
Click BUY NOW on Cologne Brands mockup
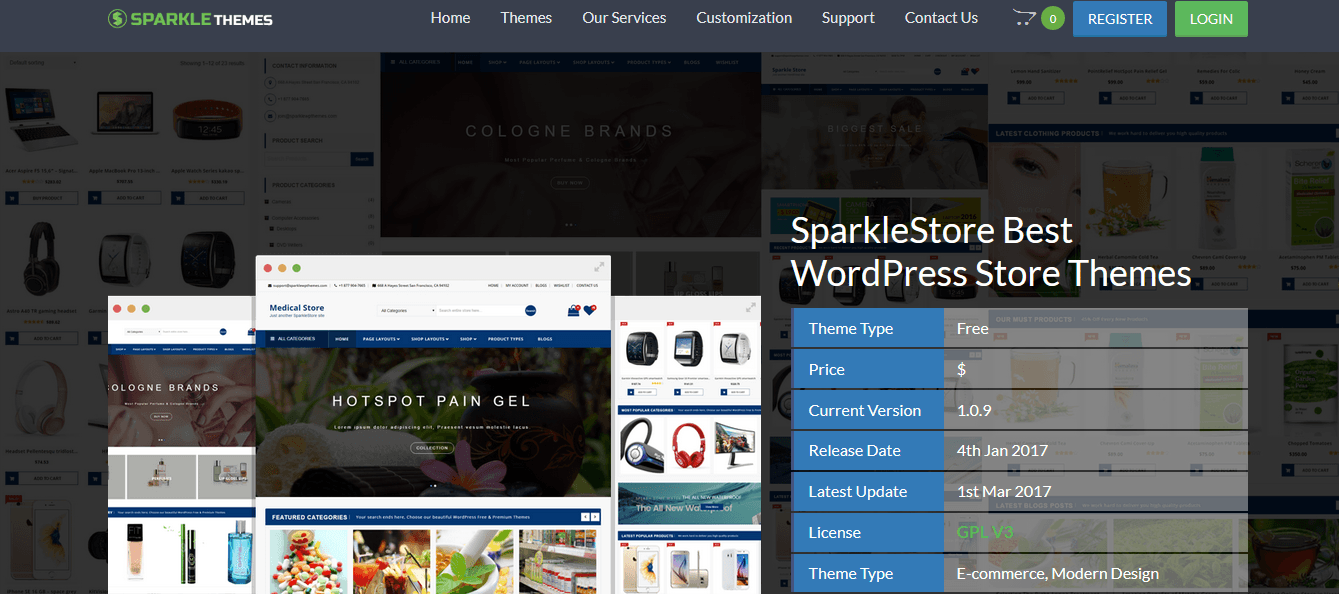point(161,415)
